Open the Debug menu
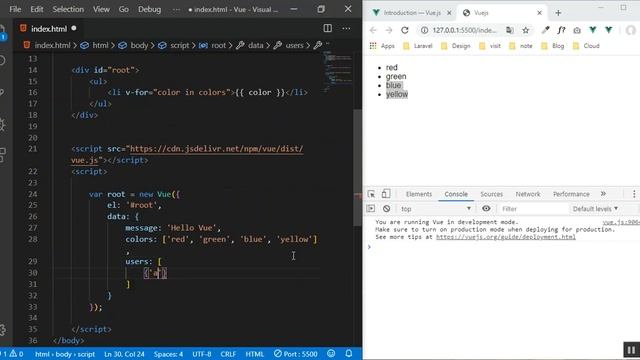This screenshot has width=640, height=360. (149, 9)
